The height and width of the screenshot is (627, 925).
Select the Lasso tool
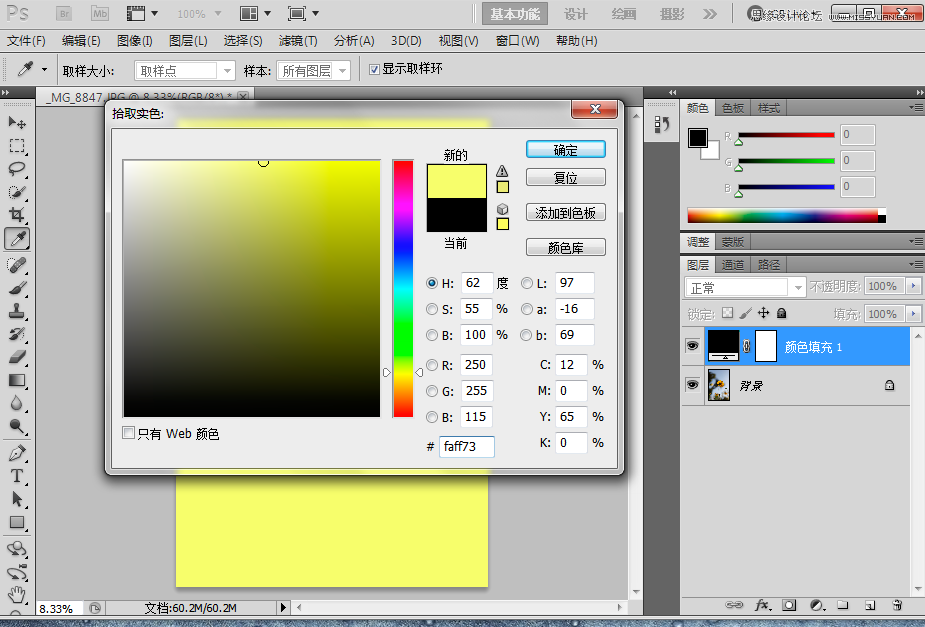(17, 168)
